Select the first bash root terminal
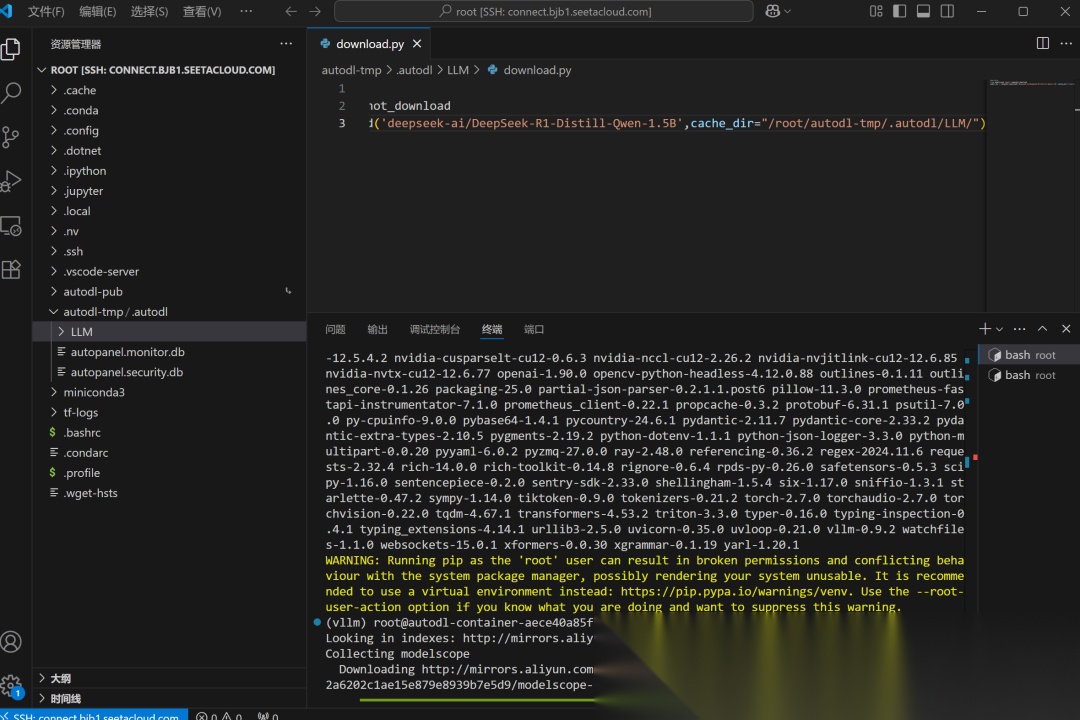The height and width of the screenshot is (720, 1080). 1029,355
